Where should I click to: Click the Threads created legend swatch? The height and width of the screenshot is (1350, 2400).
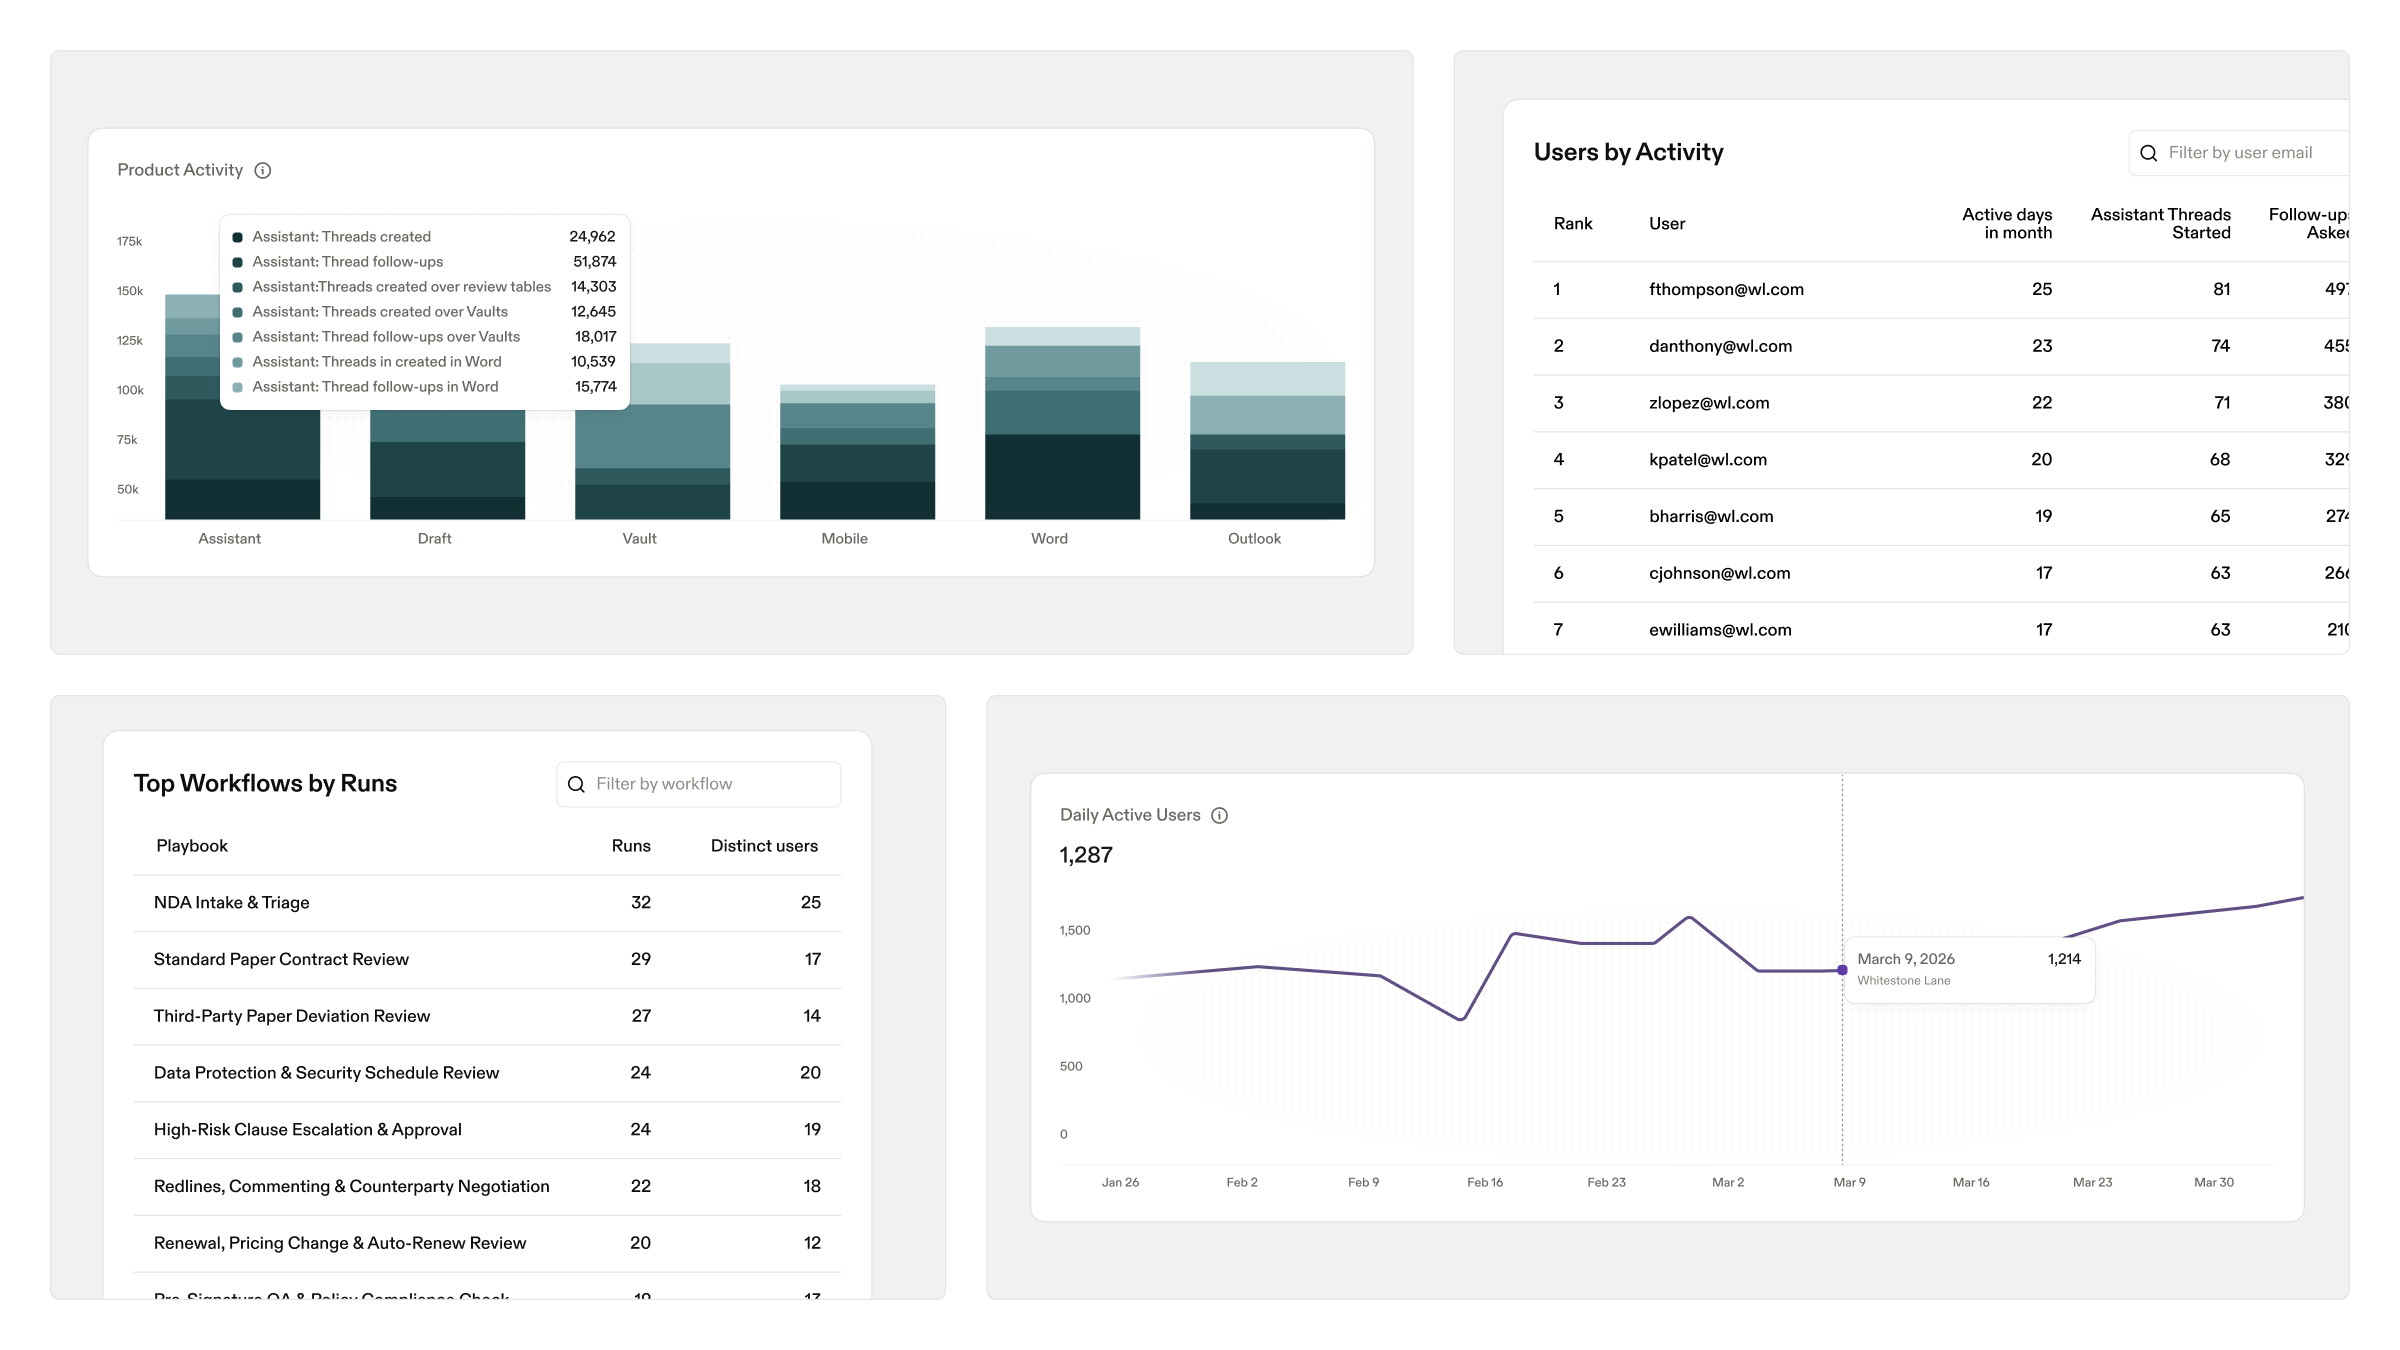click(238, 238)
